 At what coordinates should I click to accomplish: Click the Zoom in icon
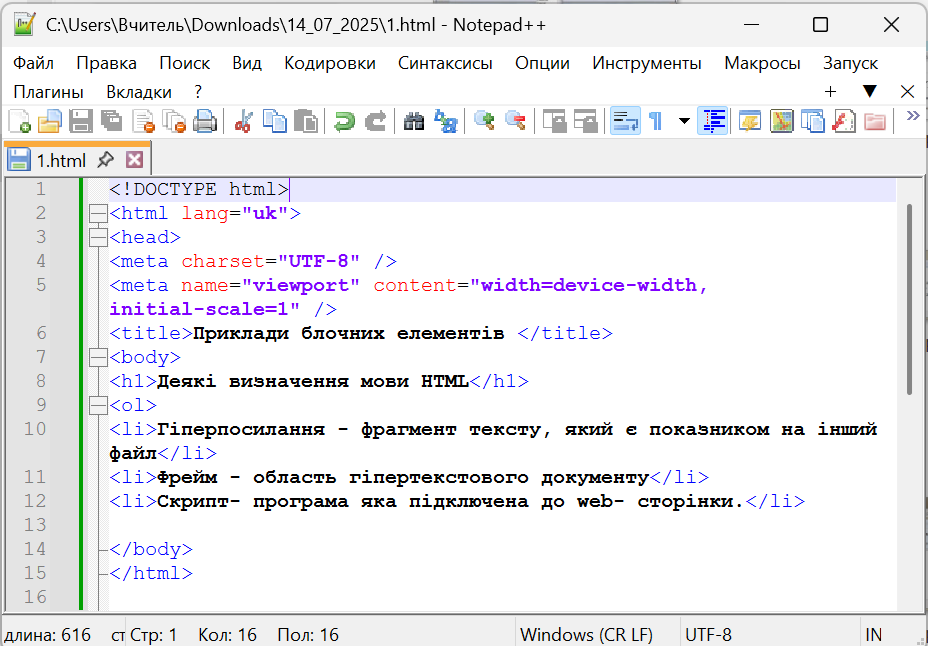(x=485, y=122)
